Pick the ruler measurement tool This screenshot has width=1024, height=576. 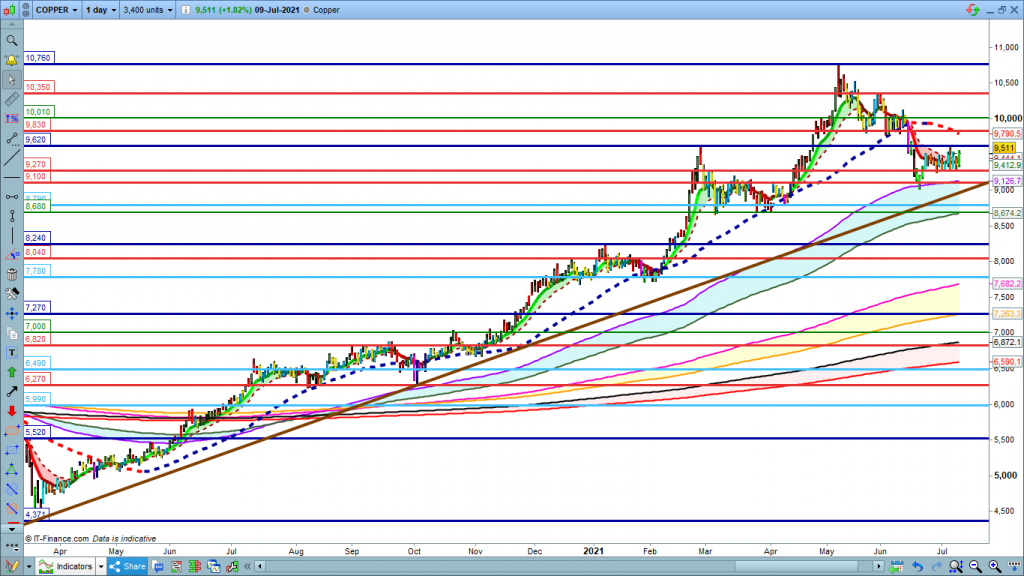(x=12, y=100)
